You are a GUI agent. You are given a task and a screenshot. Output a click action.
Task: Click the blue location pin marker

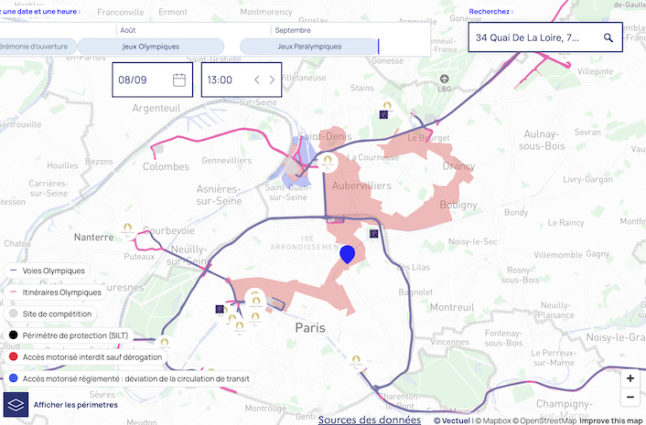click(348, 255)
